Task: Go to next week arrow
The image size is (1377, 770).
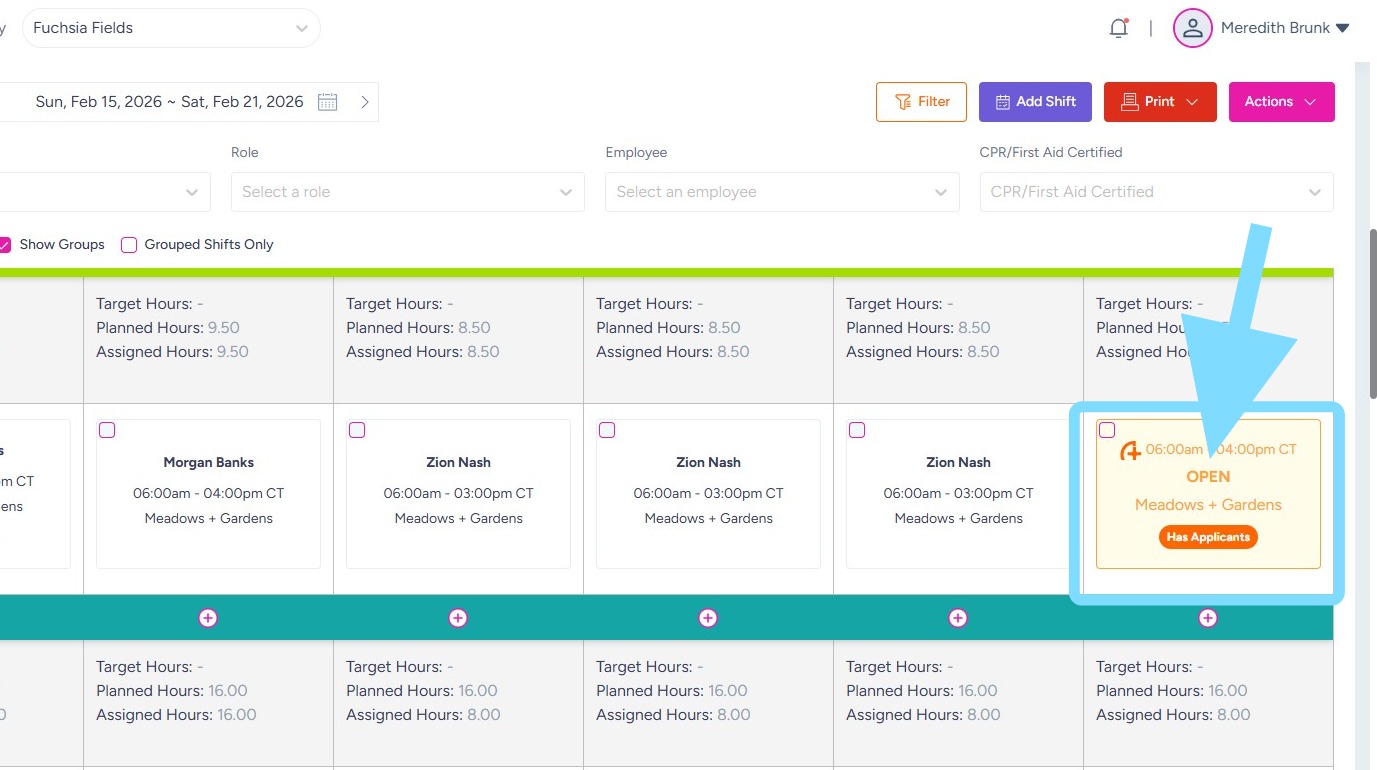Action: coord(365,102)
